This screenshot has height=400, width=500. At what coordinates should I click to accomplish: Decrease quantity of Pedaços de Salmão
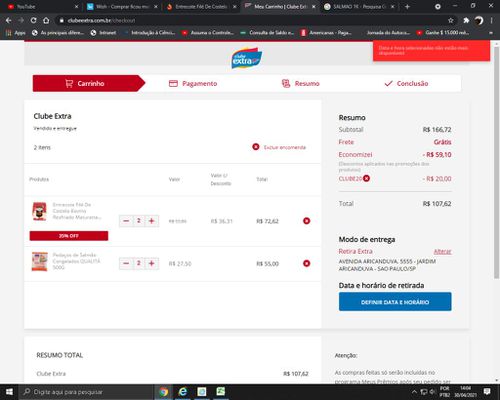126,263
